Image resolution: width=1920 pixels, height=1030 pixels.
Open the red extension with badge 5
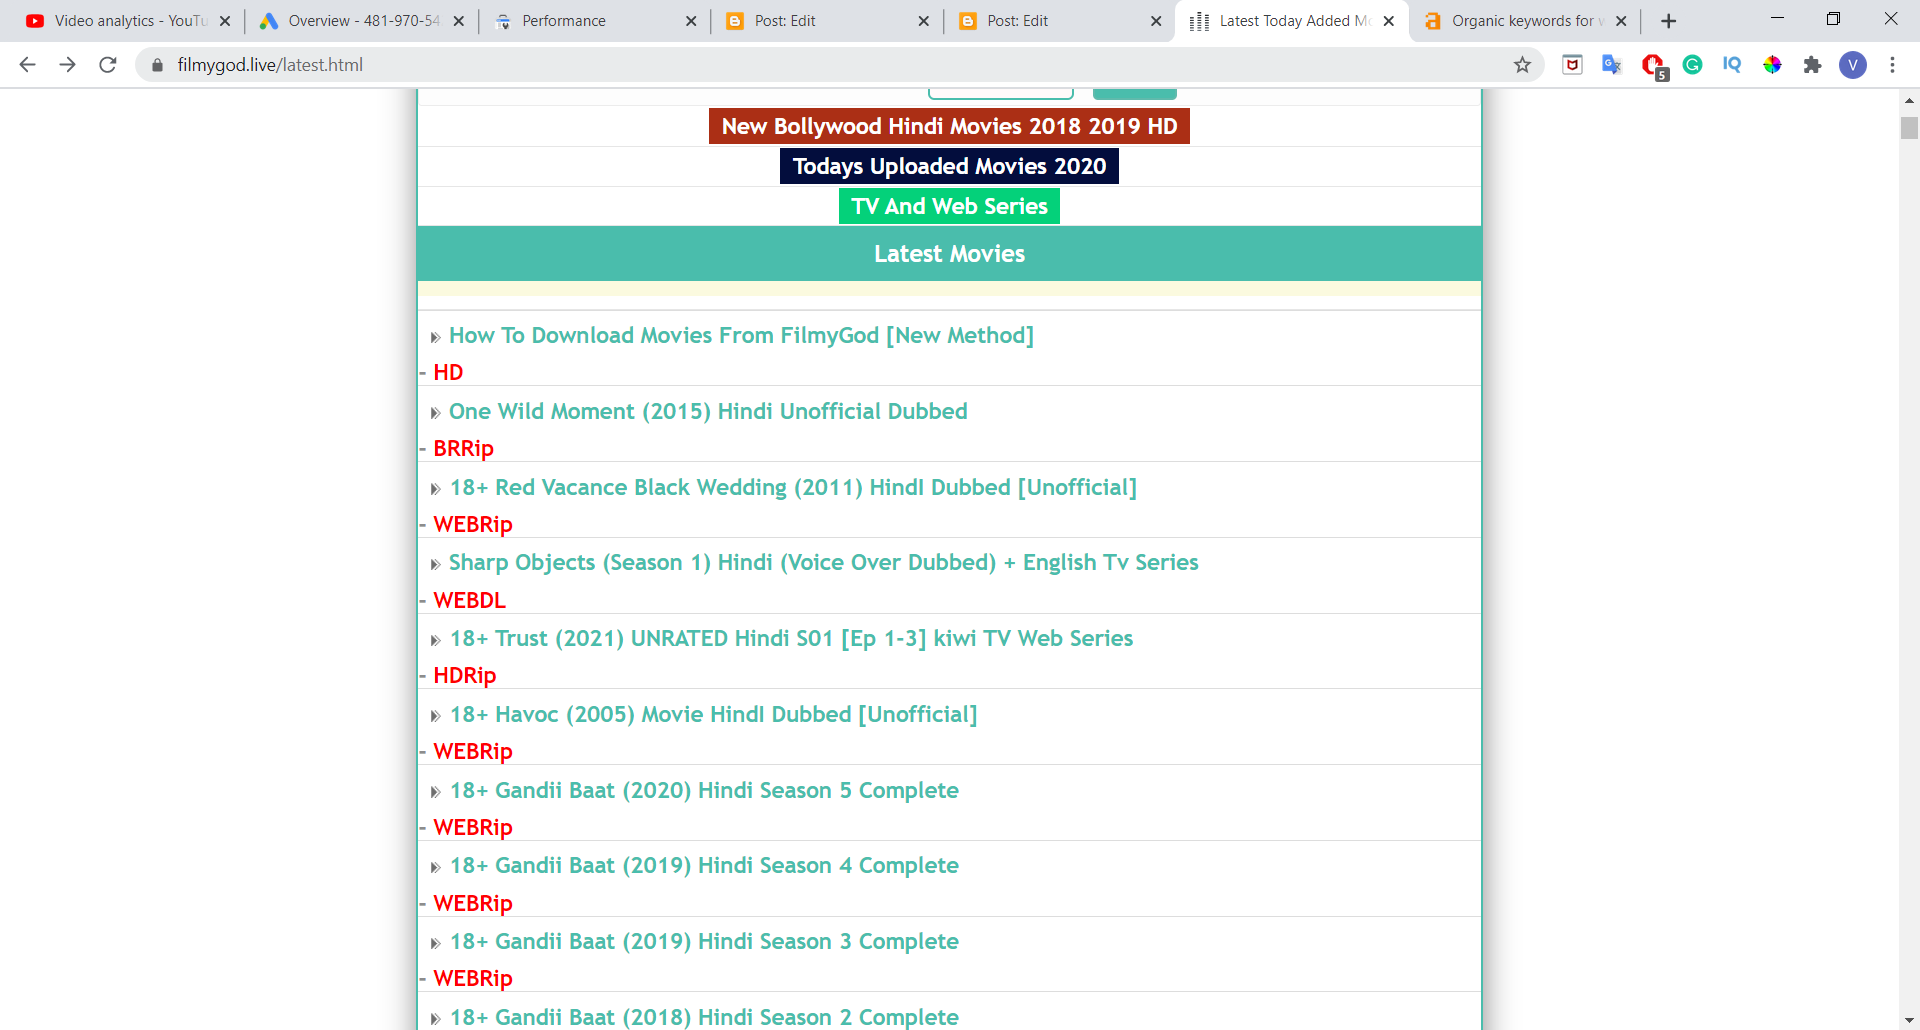tap(1653, 66)
